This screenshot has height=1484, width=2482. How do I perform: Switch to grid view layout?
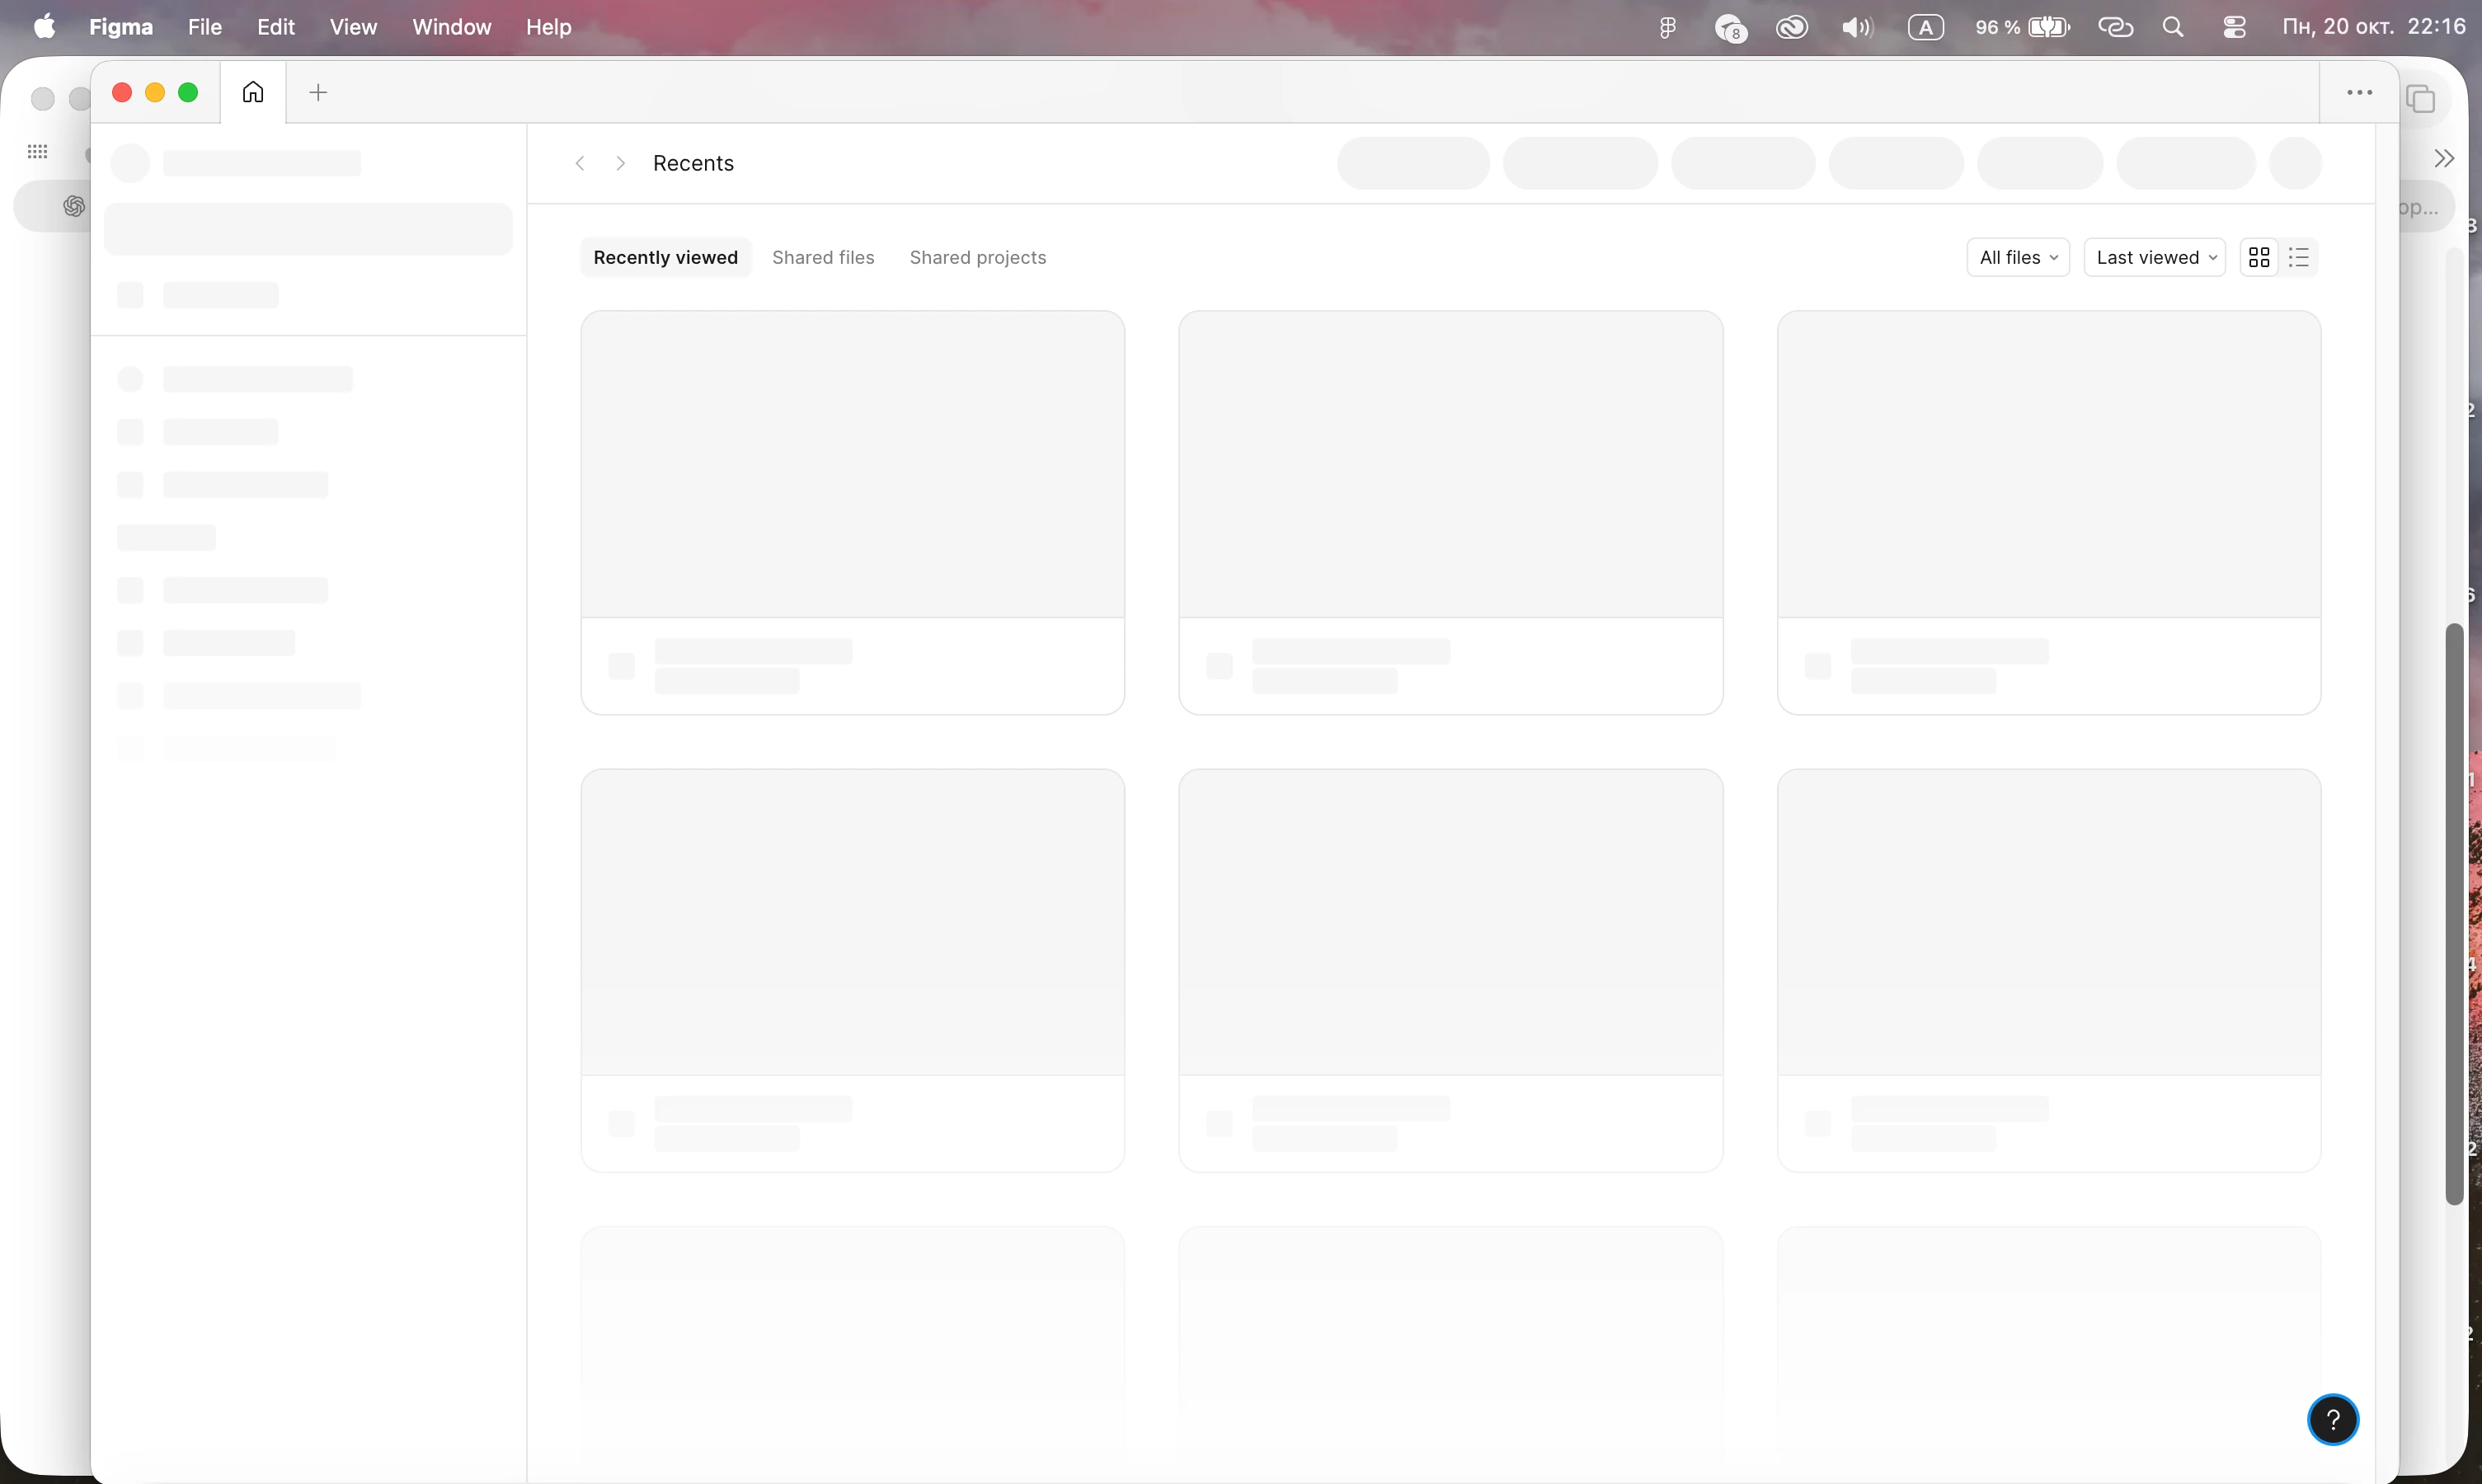tap(2259, 257)
